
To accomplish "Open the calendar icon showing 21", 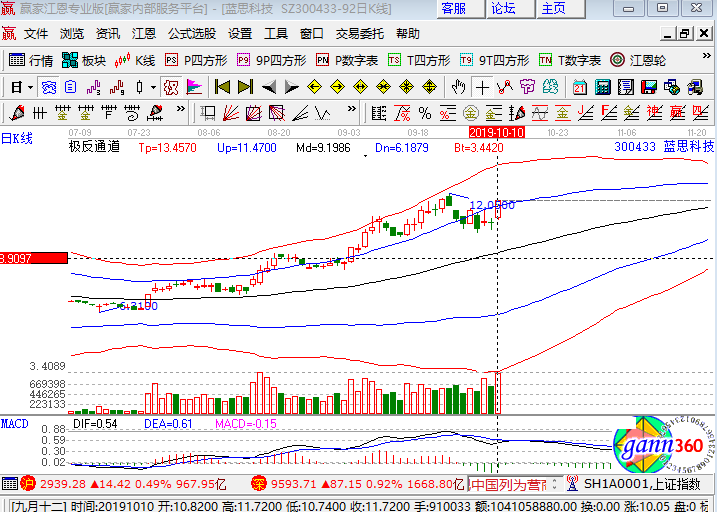I will pos(580,87).
